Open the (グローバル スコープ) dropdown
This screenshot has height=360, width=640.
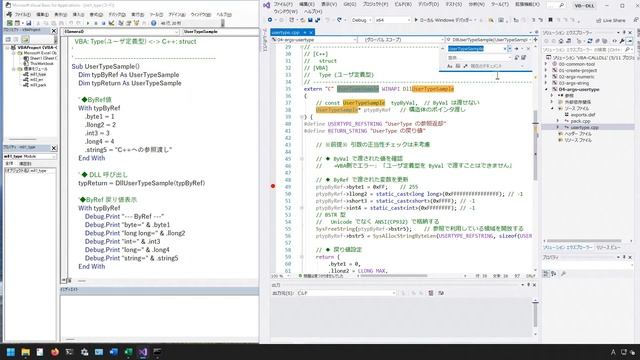click(x=401, y=40)
